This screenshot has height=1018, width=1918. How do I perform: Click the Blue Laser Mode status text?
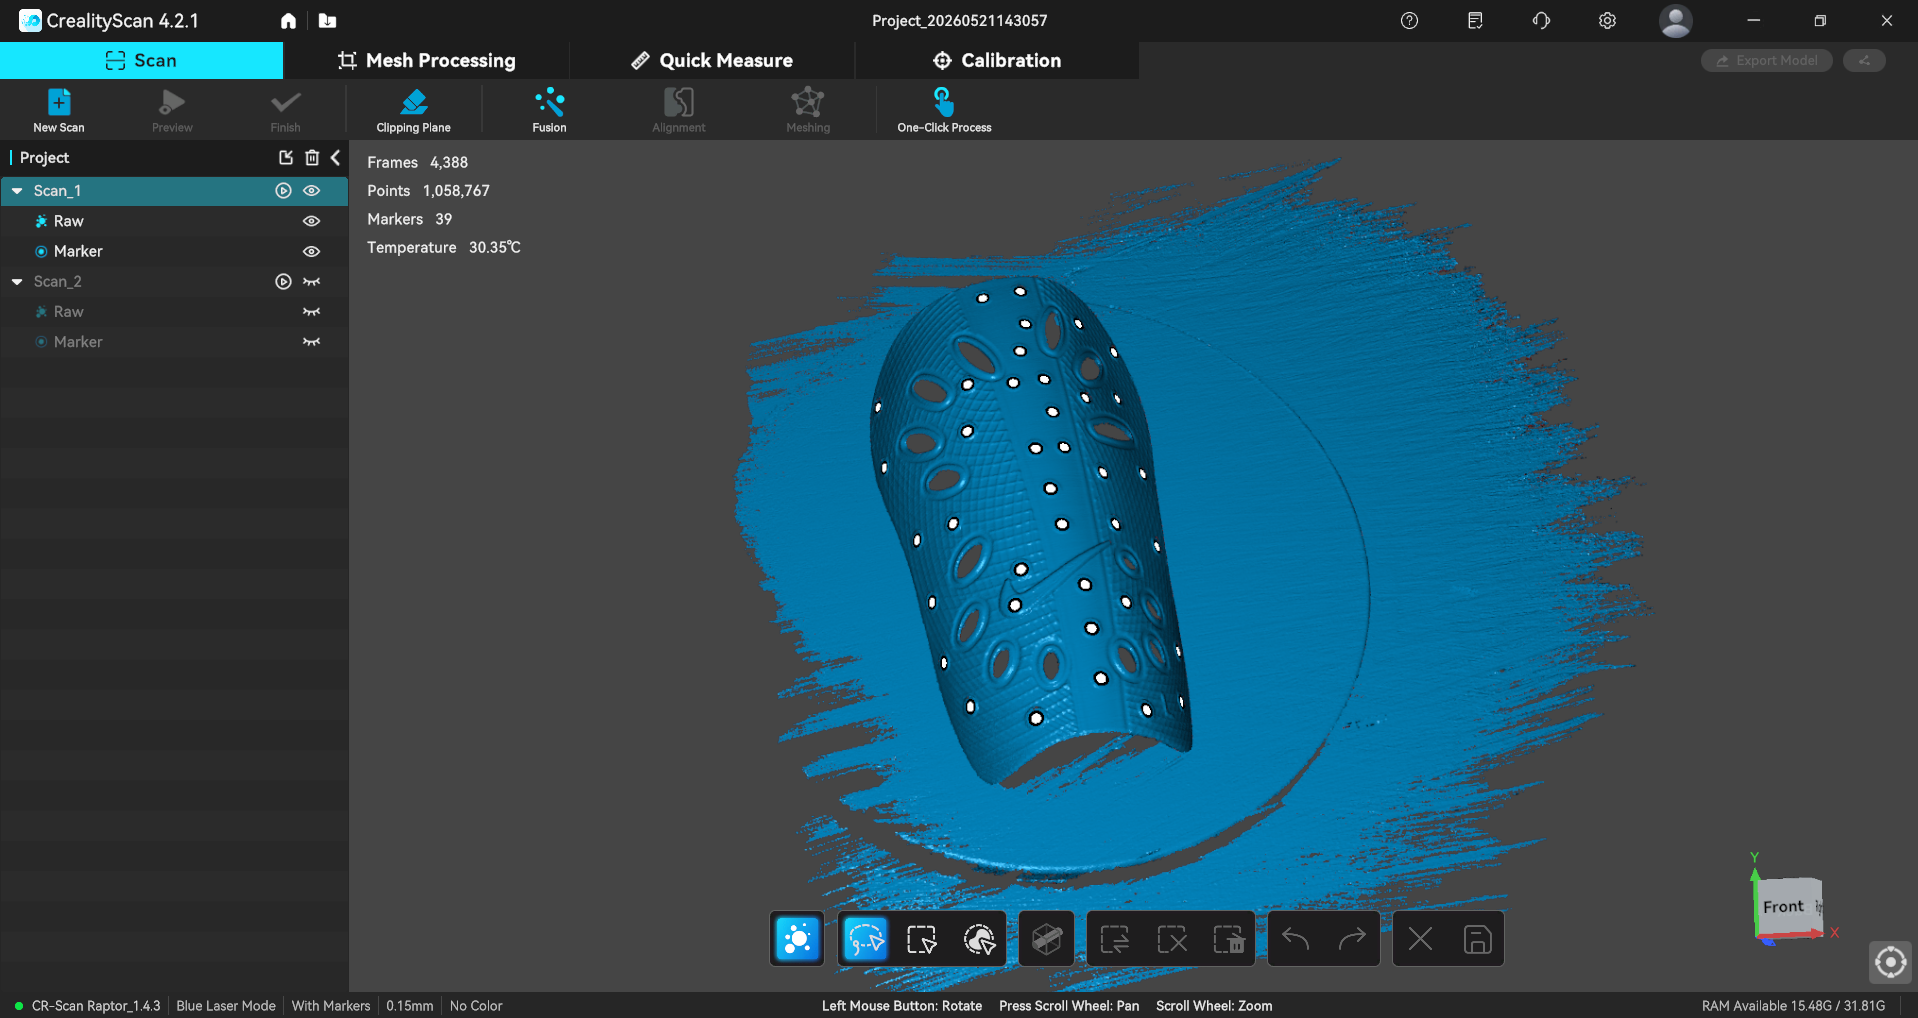click(x=226, y=1006)
